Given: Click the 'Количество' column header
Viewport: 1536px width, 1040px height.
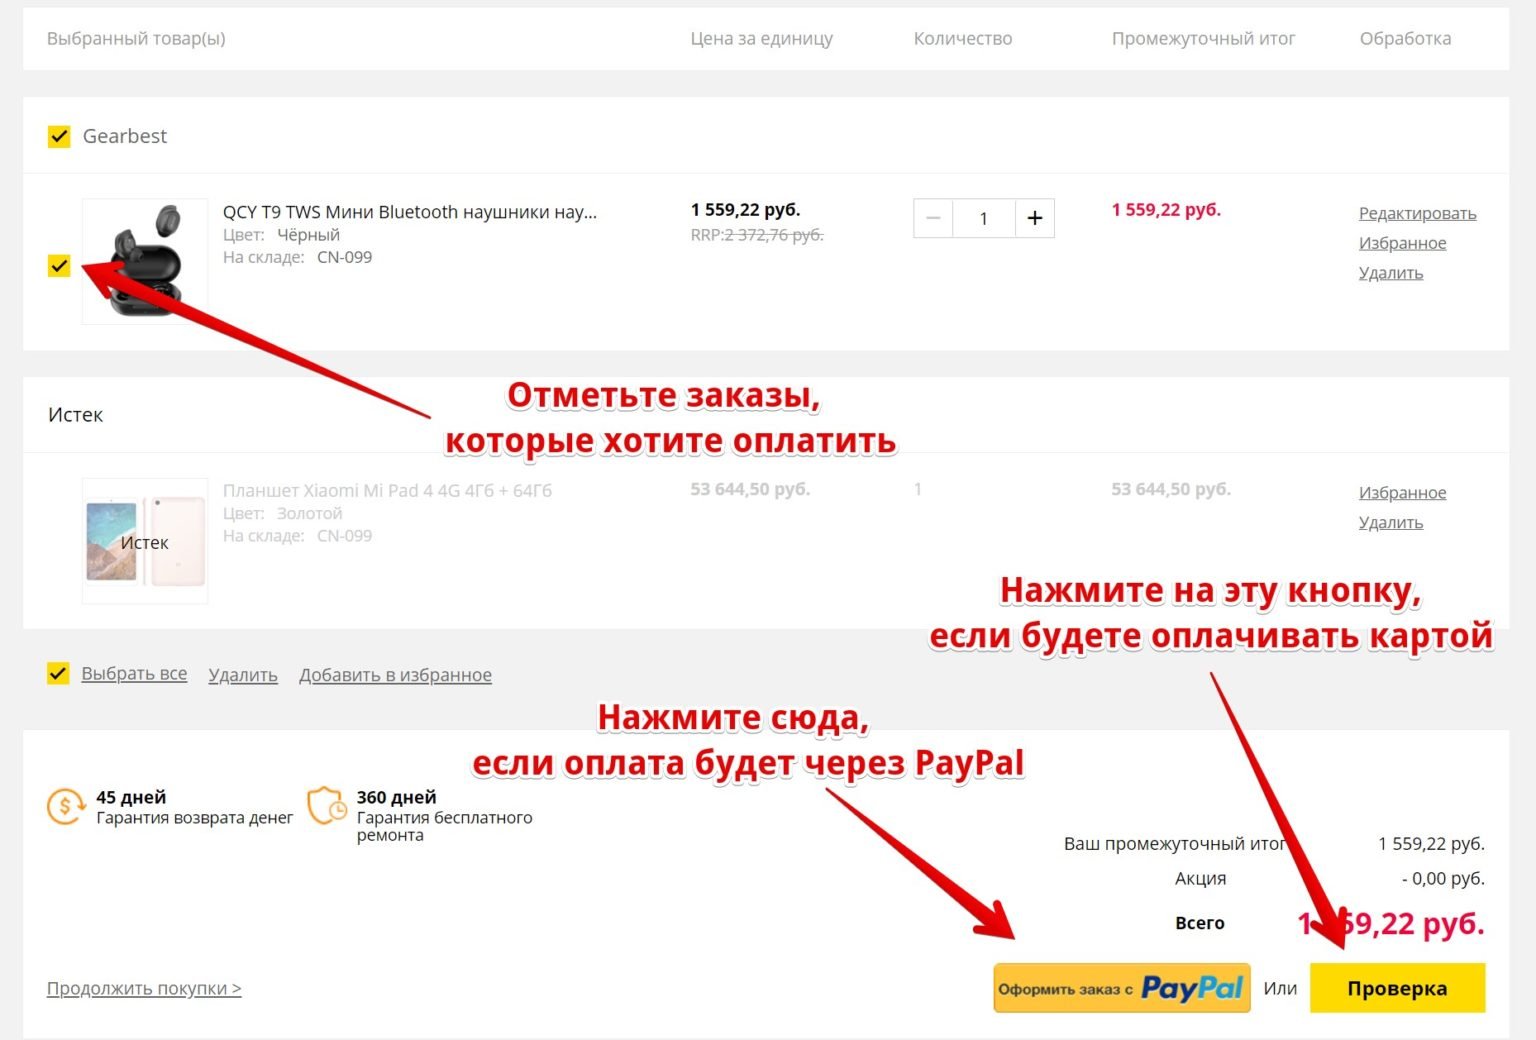Looking at the screenshot, I should [962, 38].
